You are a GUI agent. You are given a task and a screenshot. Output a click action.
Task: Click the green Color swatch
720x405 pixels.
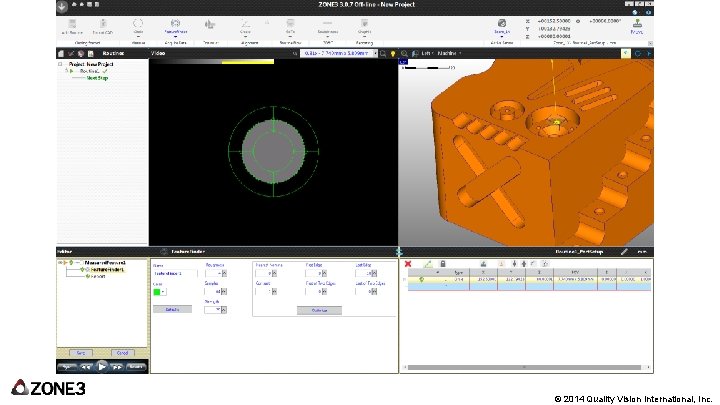(157, 292)
